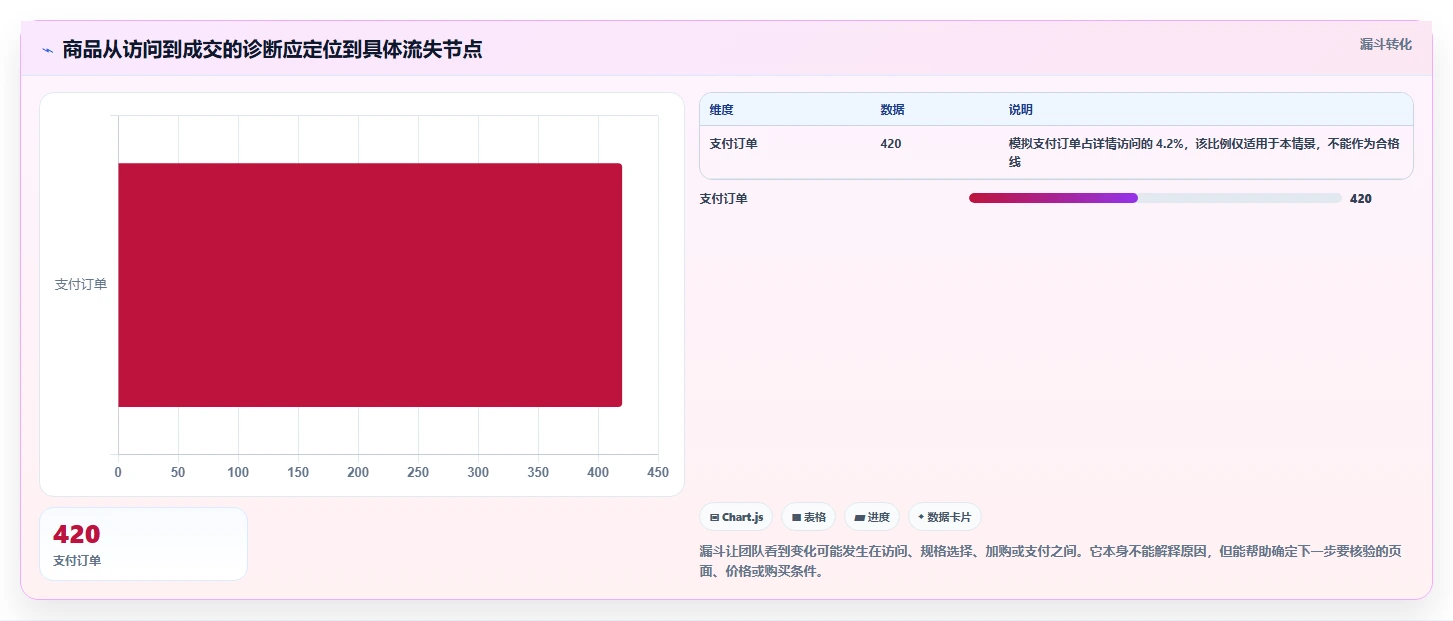Click the 420 支付订单 data card
This screenshot has height=621, width=1453.
tap(143, 544)
